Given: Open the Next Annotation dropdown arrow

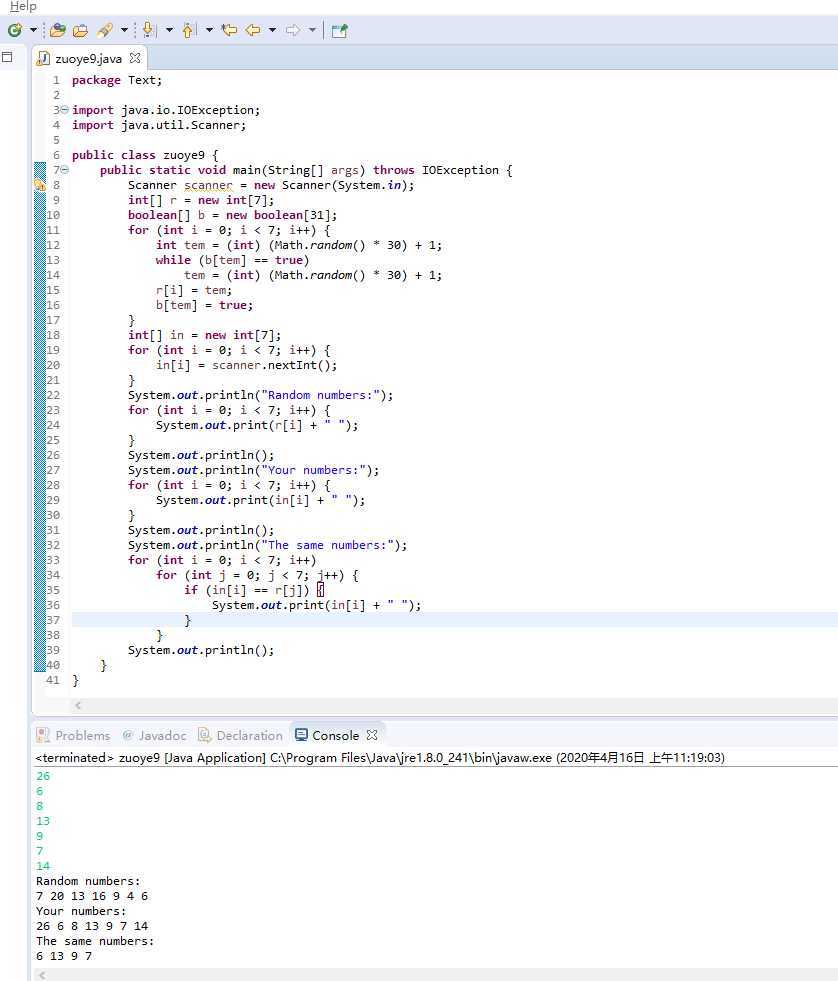Looking at the screenshot, I should tap(169, 29).
